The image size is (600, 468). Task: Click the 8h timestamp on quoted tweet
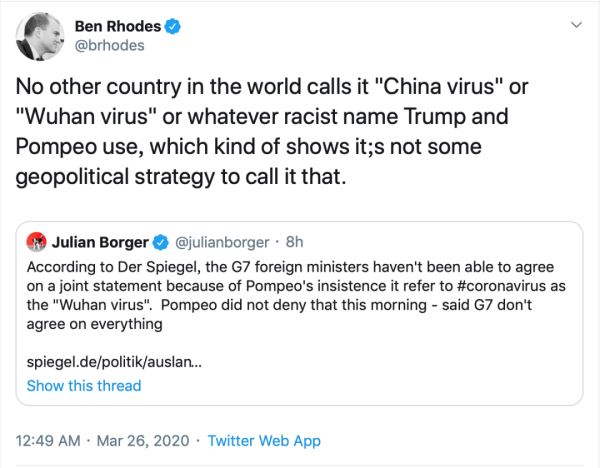click(x=296, y=242)
